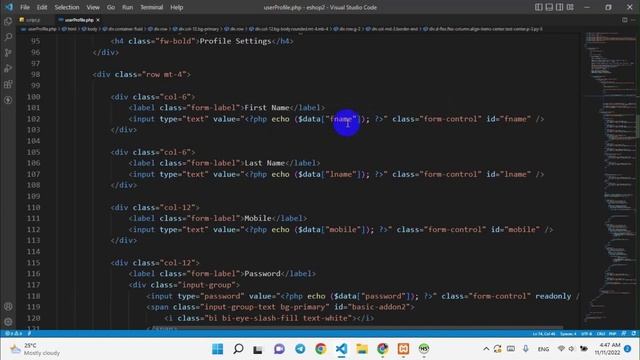640x360 pixels.
Task: Toggle the bottom panel layout icon
Action: (549, 7)
